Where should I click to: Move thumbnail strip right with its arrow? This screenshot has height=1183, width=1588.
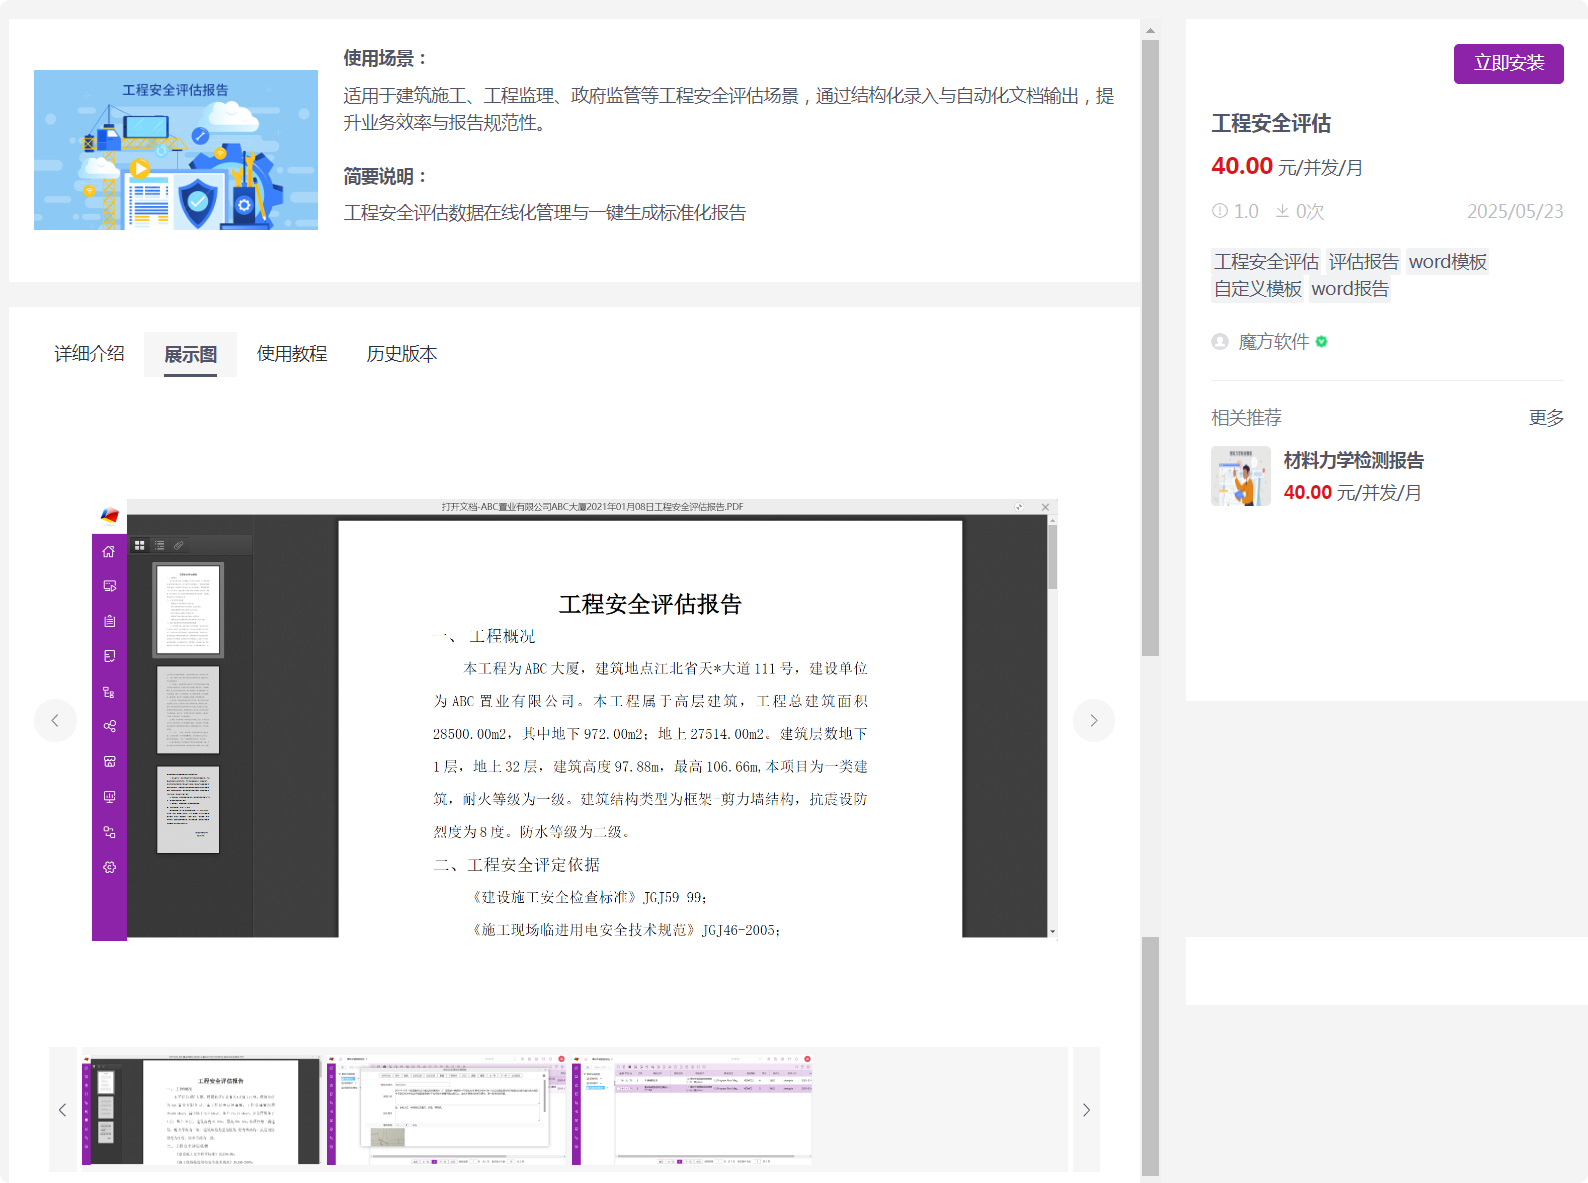coord(1086,1110)
